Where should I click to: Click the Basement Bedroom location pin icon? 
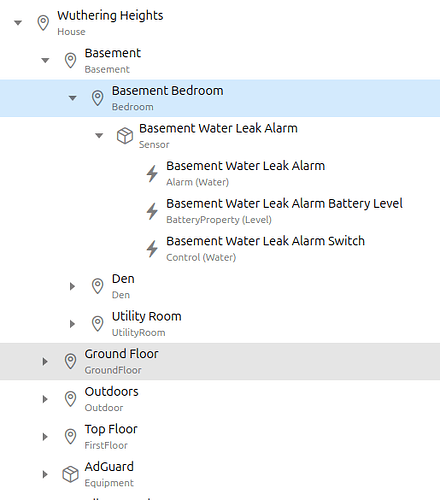coord(97,98)
